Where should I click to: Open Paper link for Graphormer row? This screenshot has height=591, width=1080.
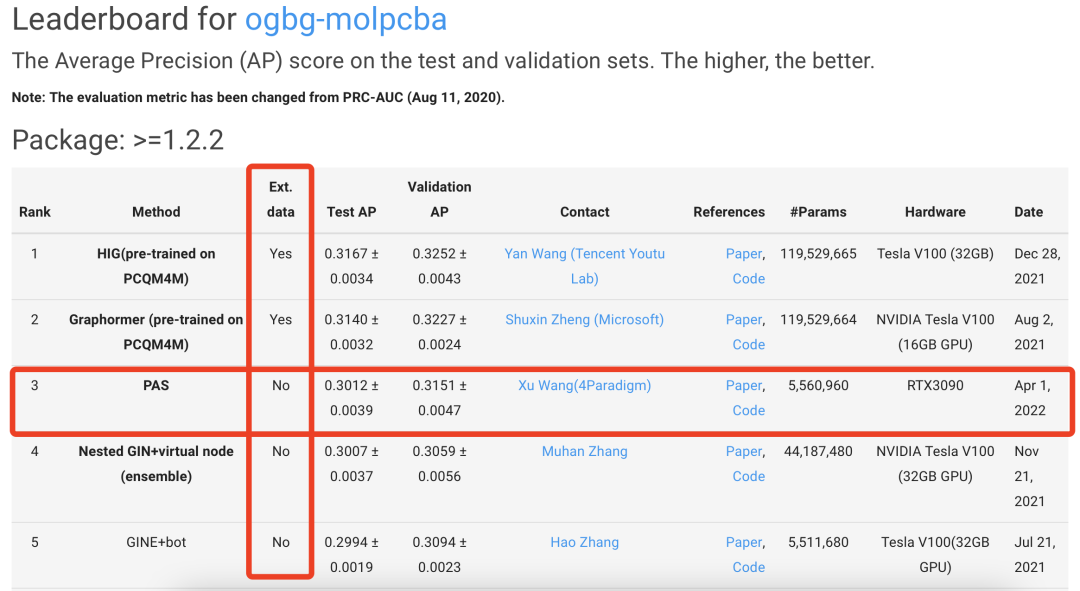pyautogui.click(x=743, y=320)
